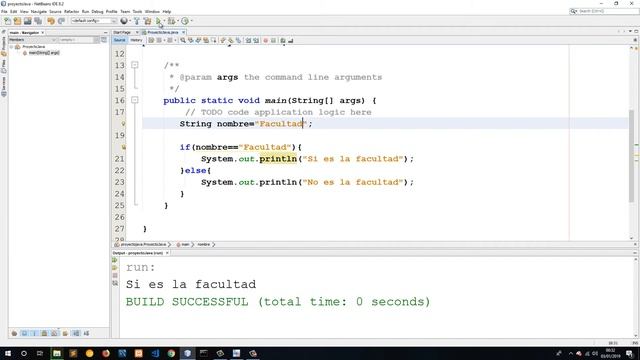The width and height of the screenshot is (640, 360).
Task: Collapse the Javadoc comment fold at line 13
Action: tap(135, 65)
